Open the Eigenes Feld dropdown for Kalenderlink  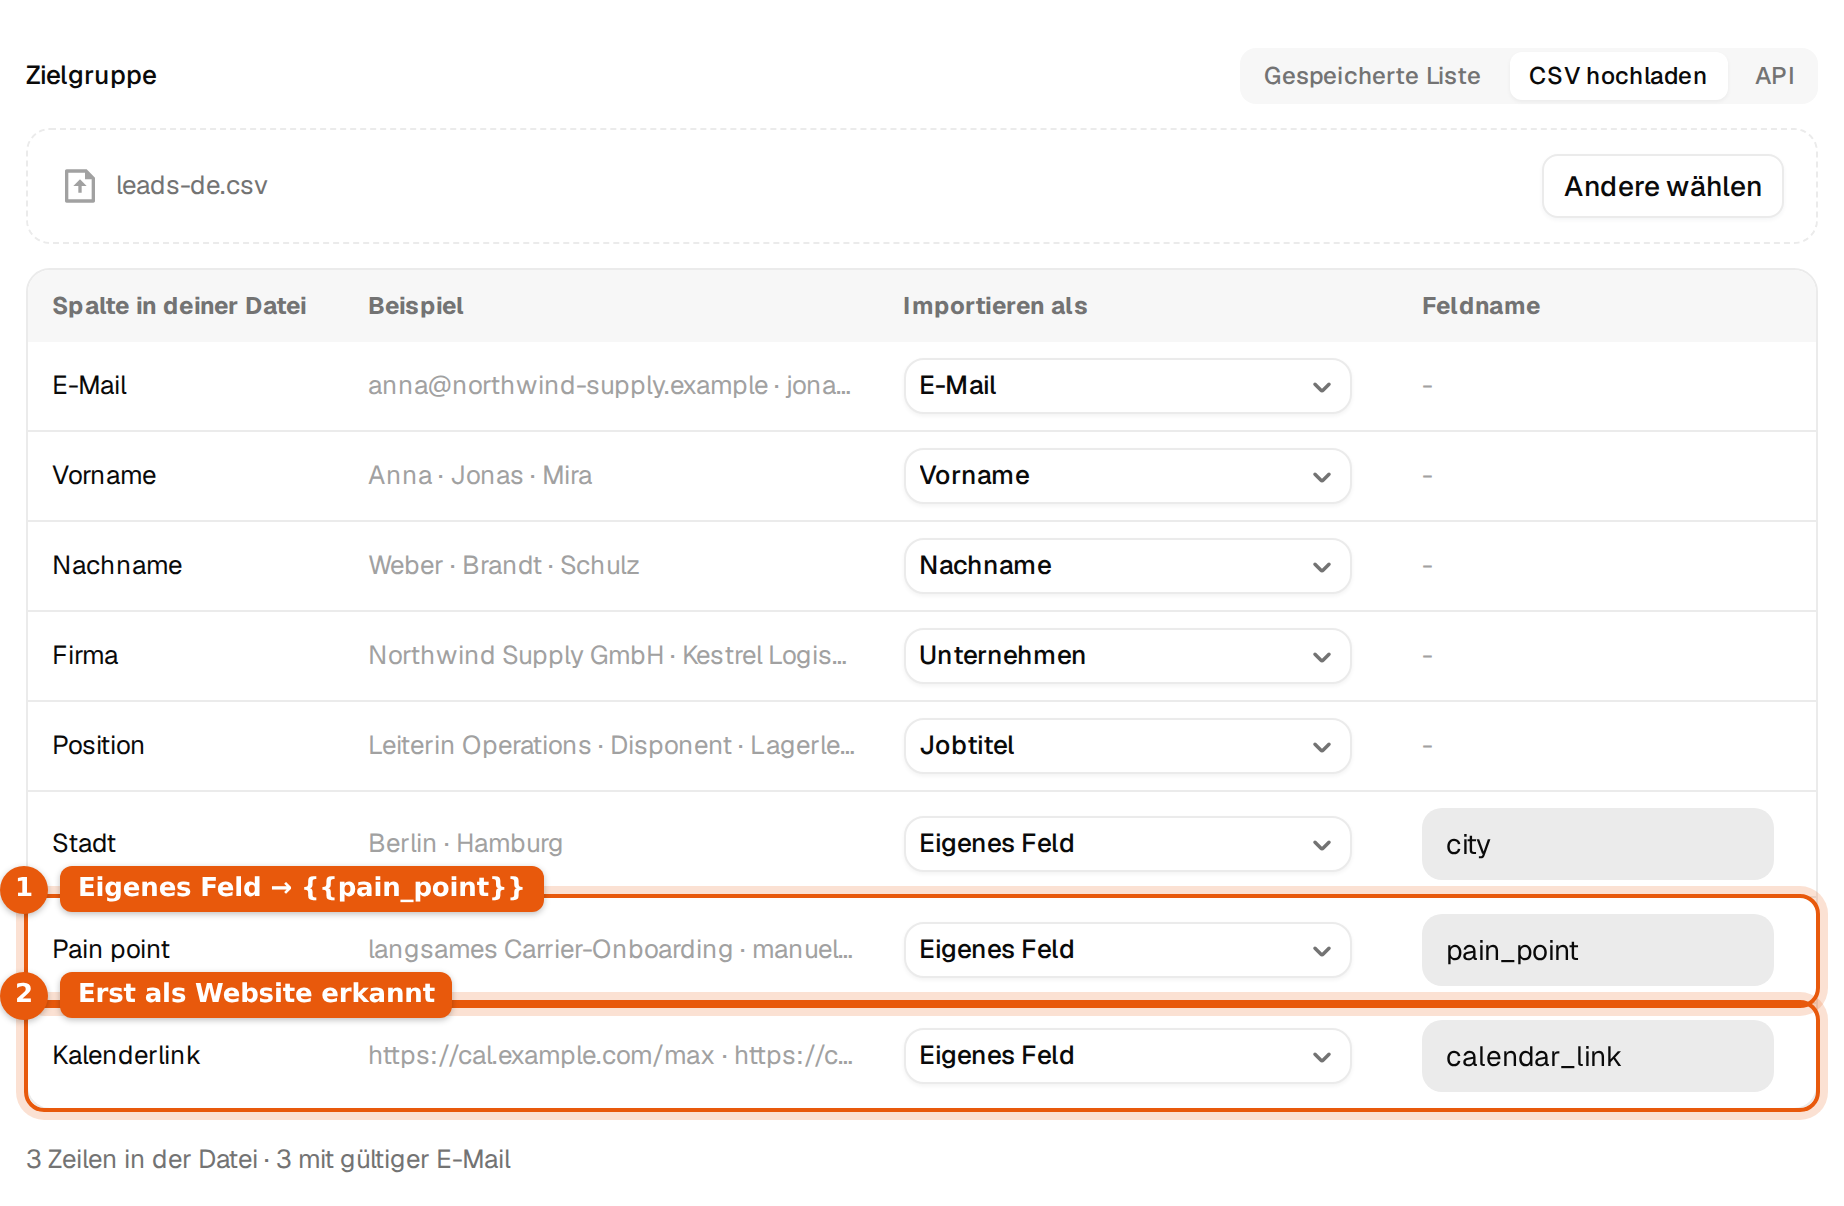click(1127, 1056)
